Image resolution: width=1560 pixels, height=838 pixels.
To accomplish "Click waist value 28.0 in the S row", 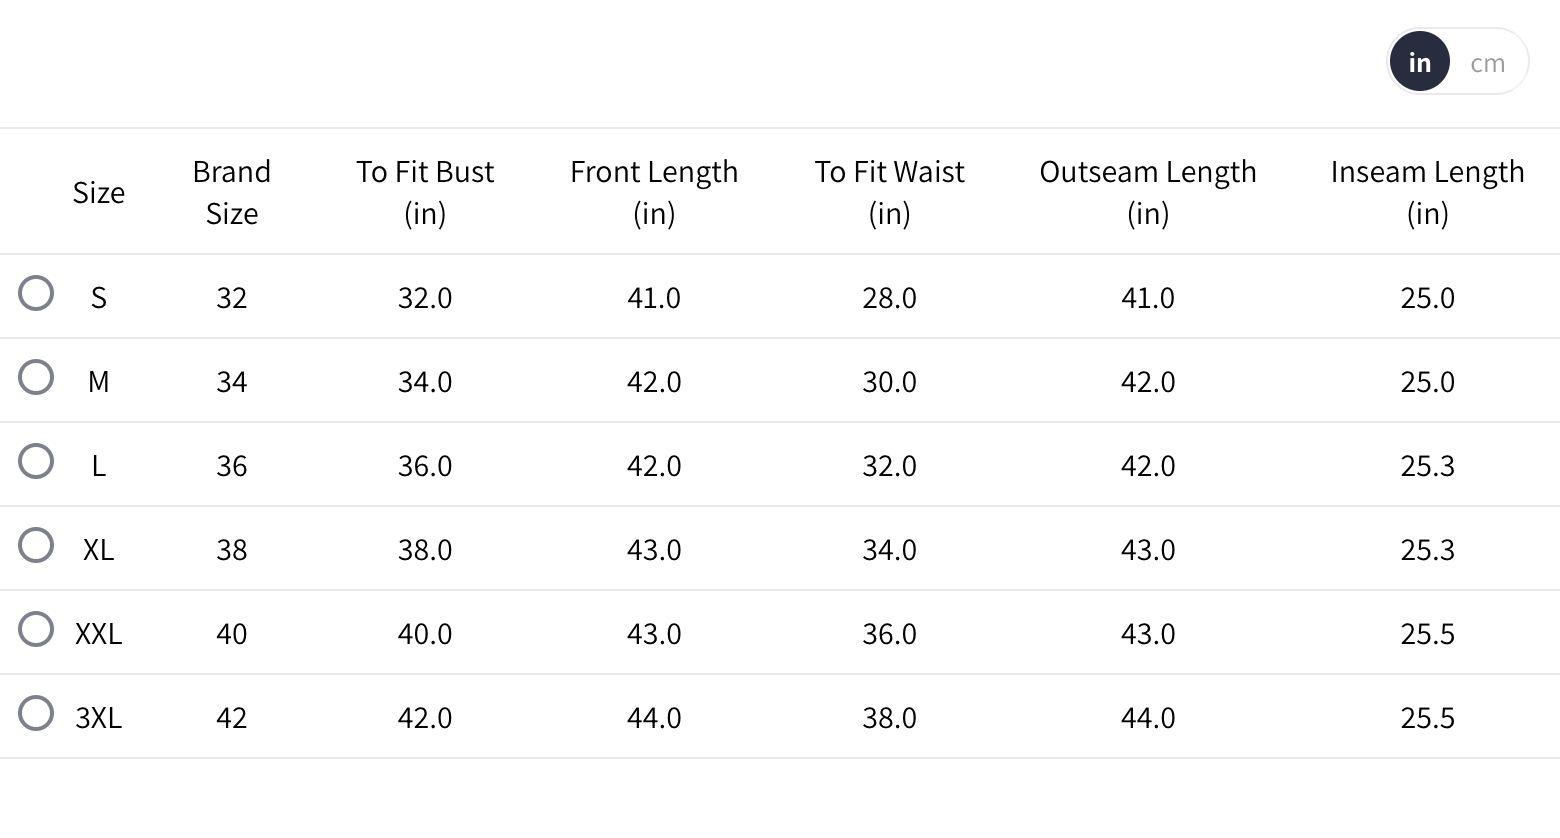I will [889, 298].
